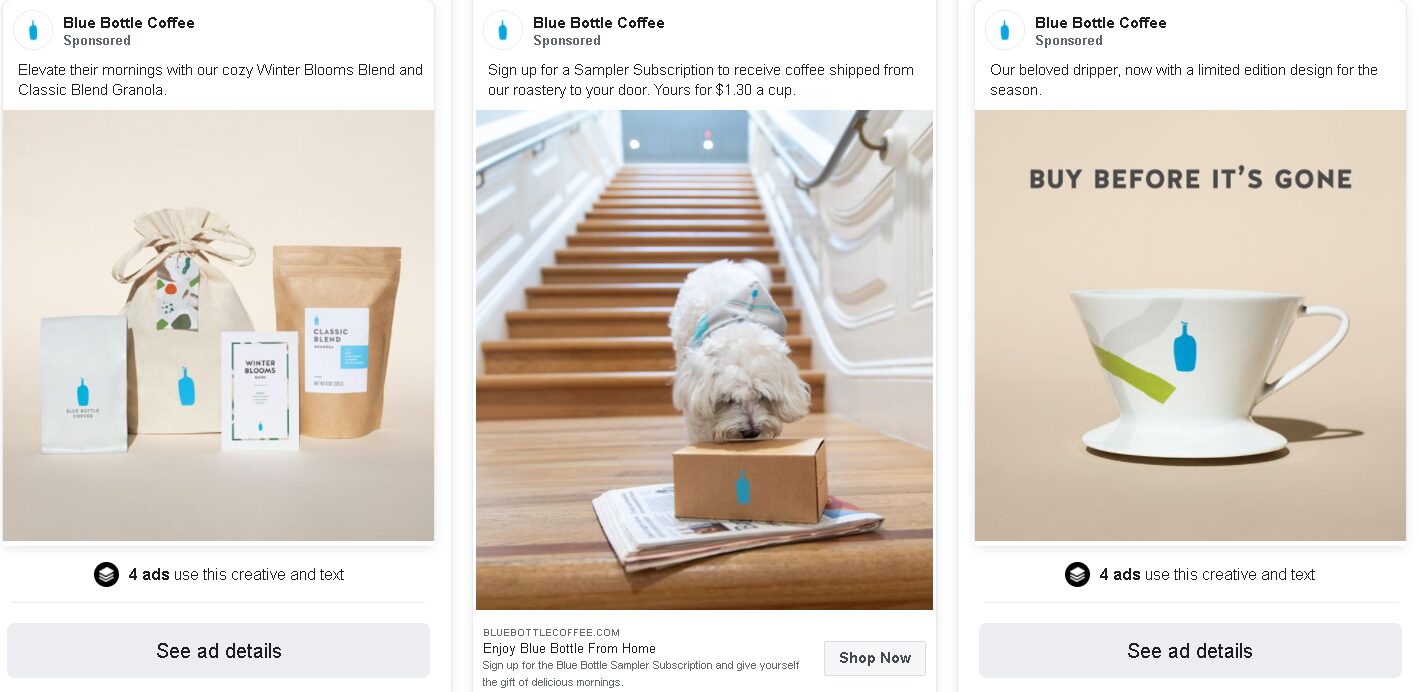Open See ad details for dripper ad
This screenshot has width=1419, height=692.
point(1190,651)
